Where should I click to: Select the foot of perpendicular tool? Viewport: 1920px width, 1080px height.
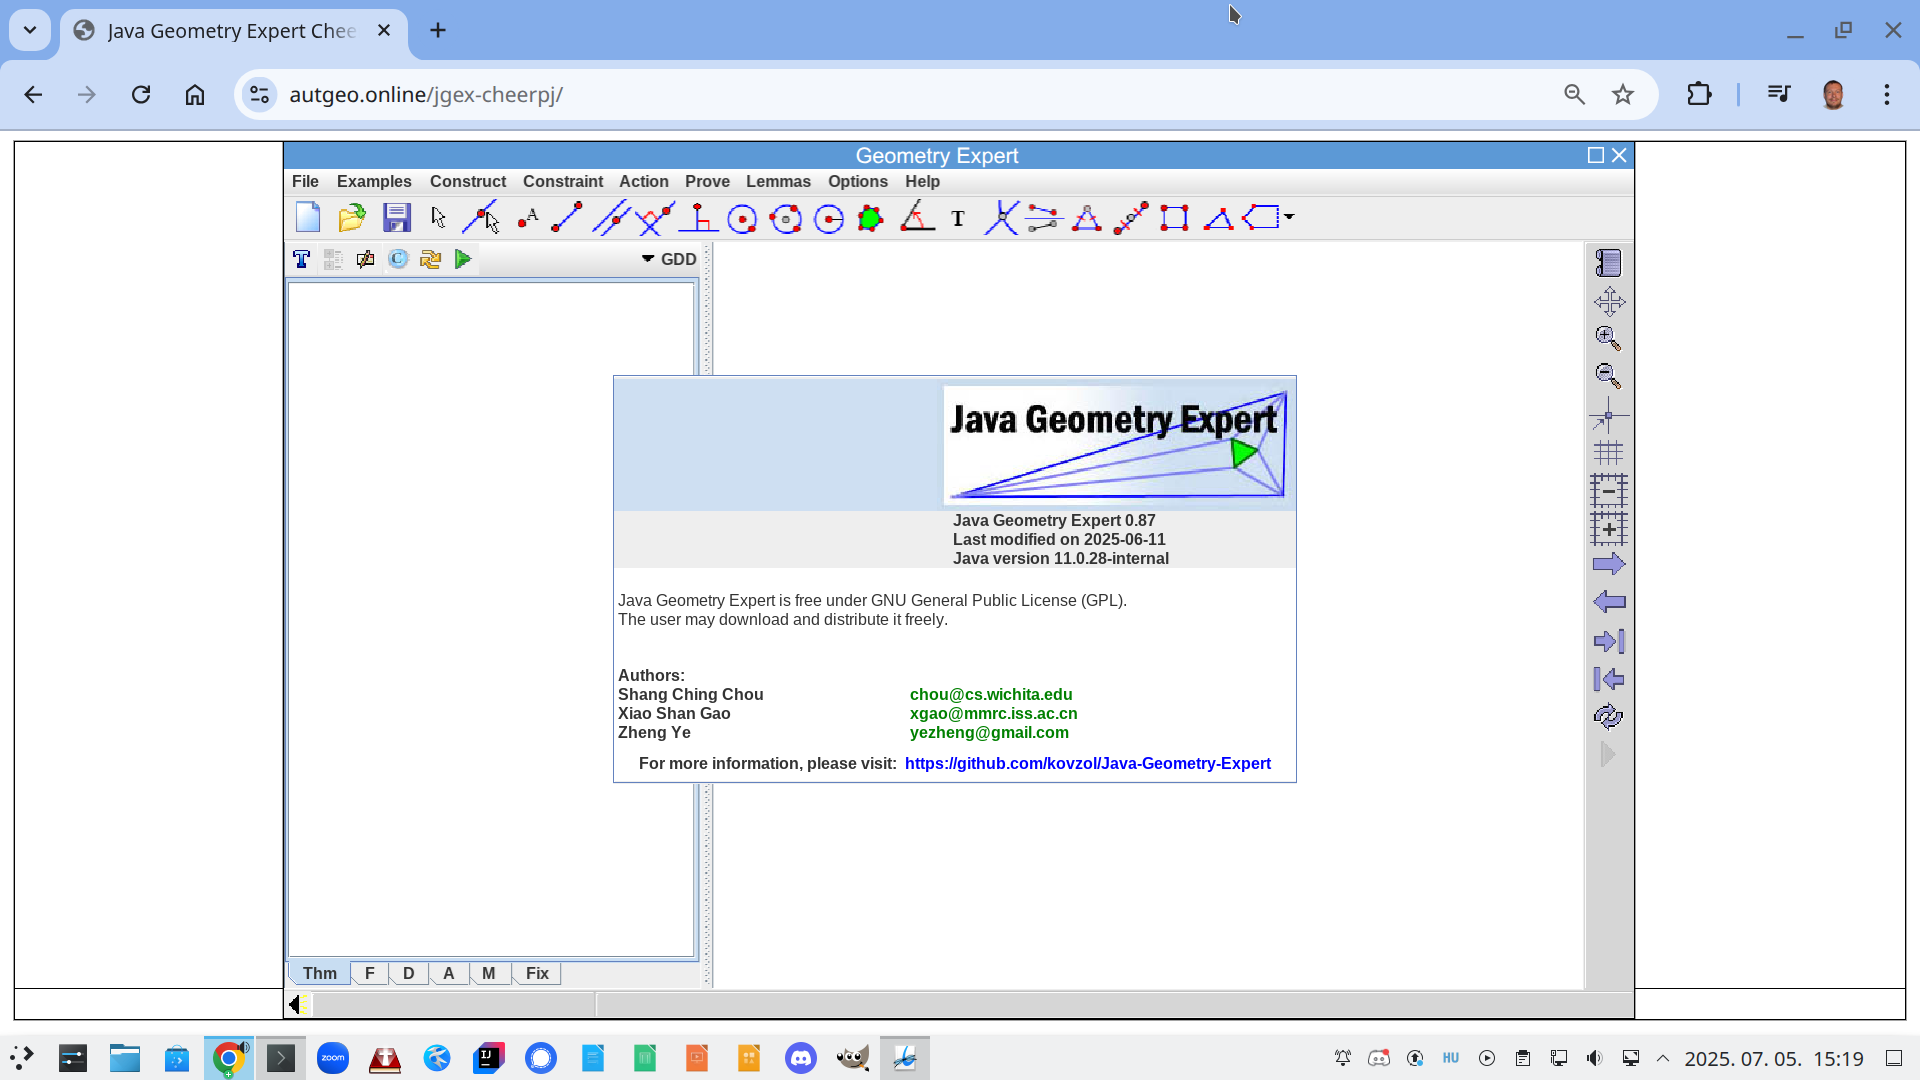pyautogui.click(x=699, y=217)
